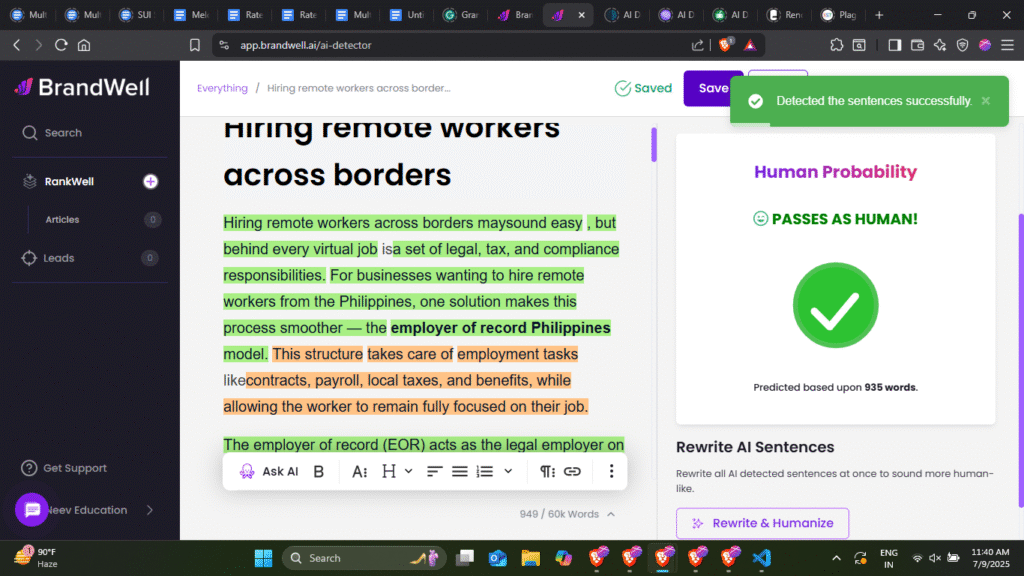Click the left align text icon

[435, 471]
